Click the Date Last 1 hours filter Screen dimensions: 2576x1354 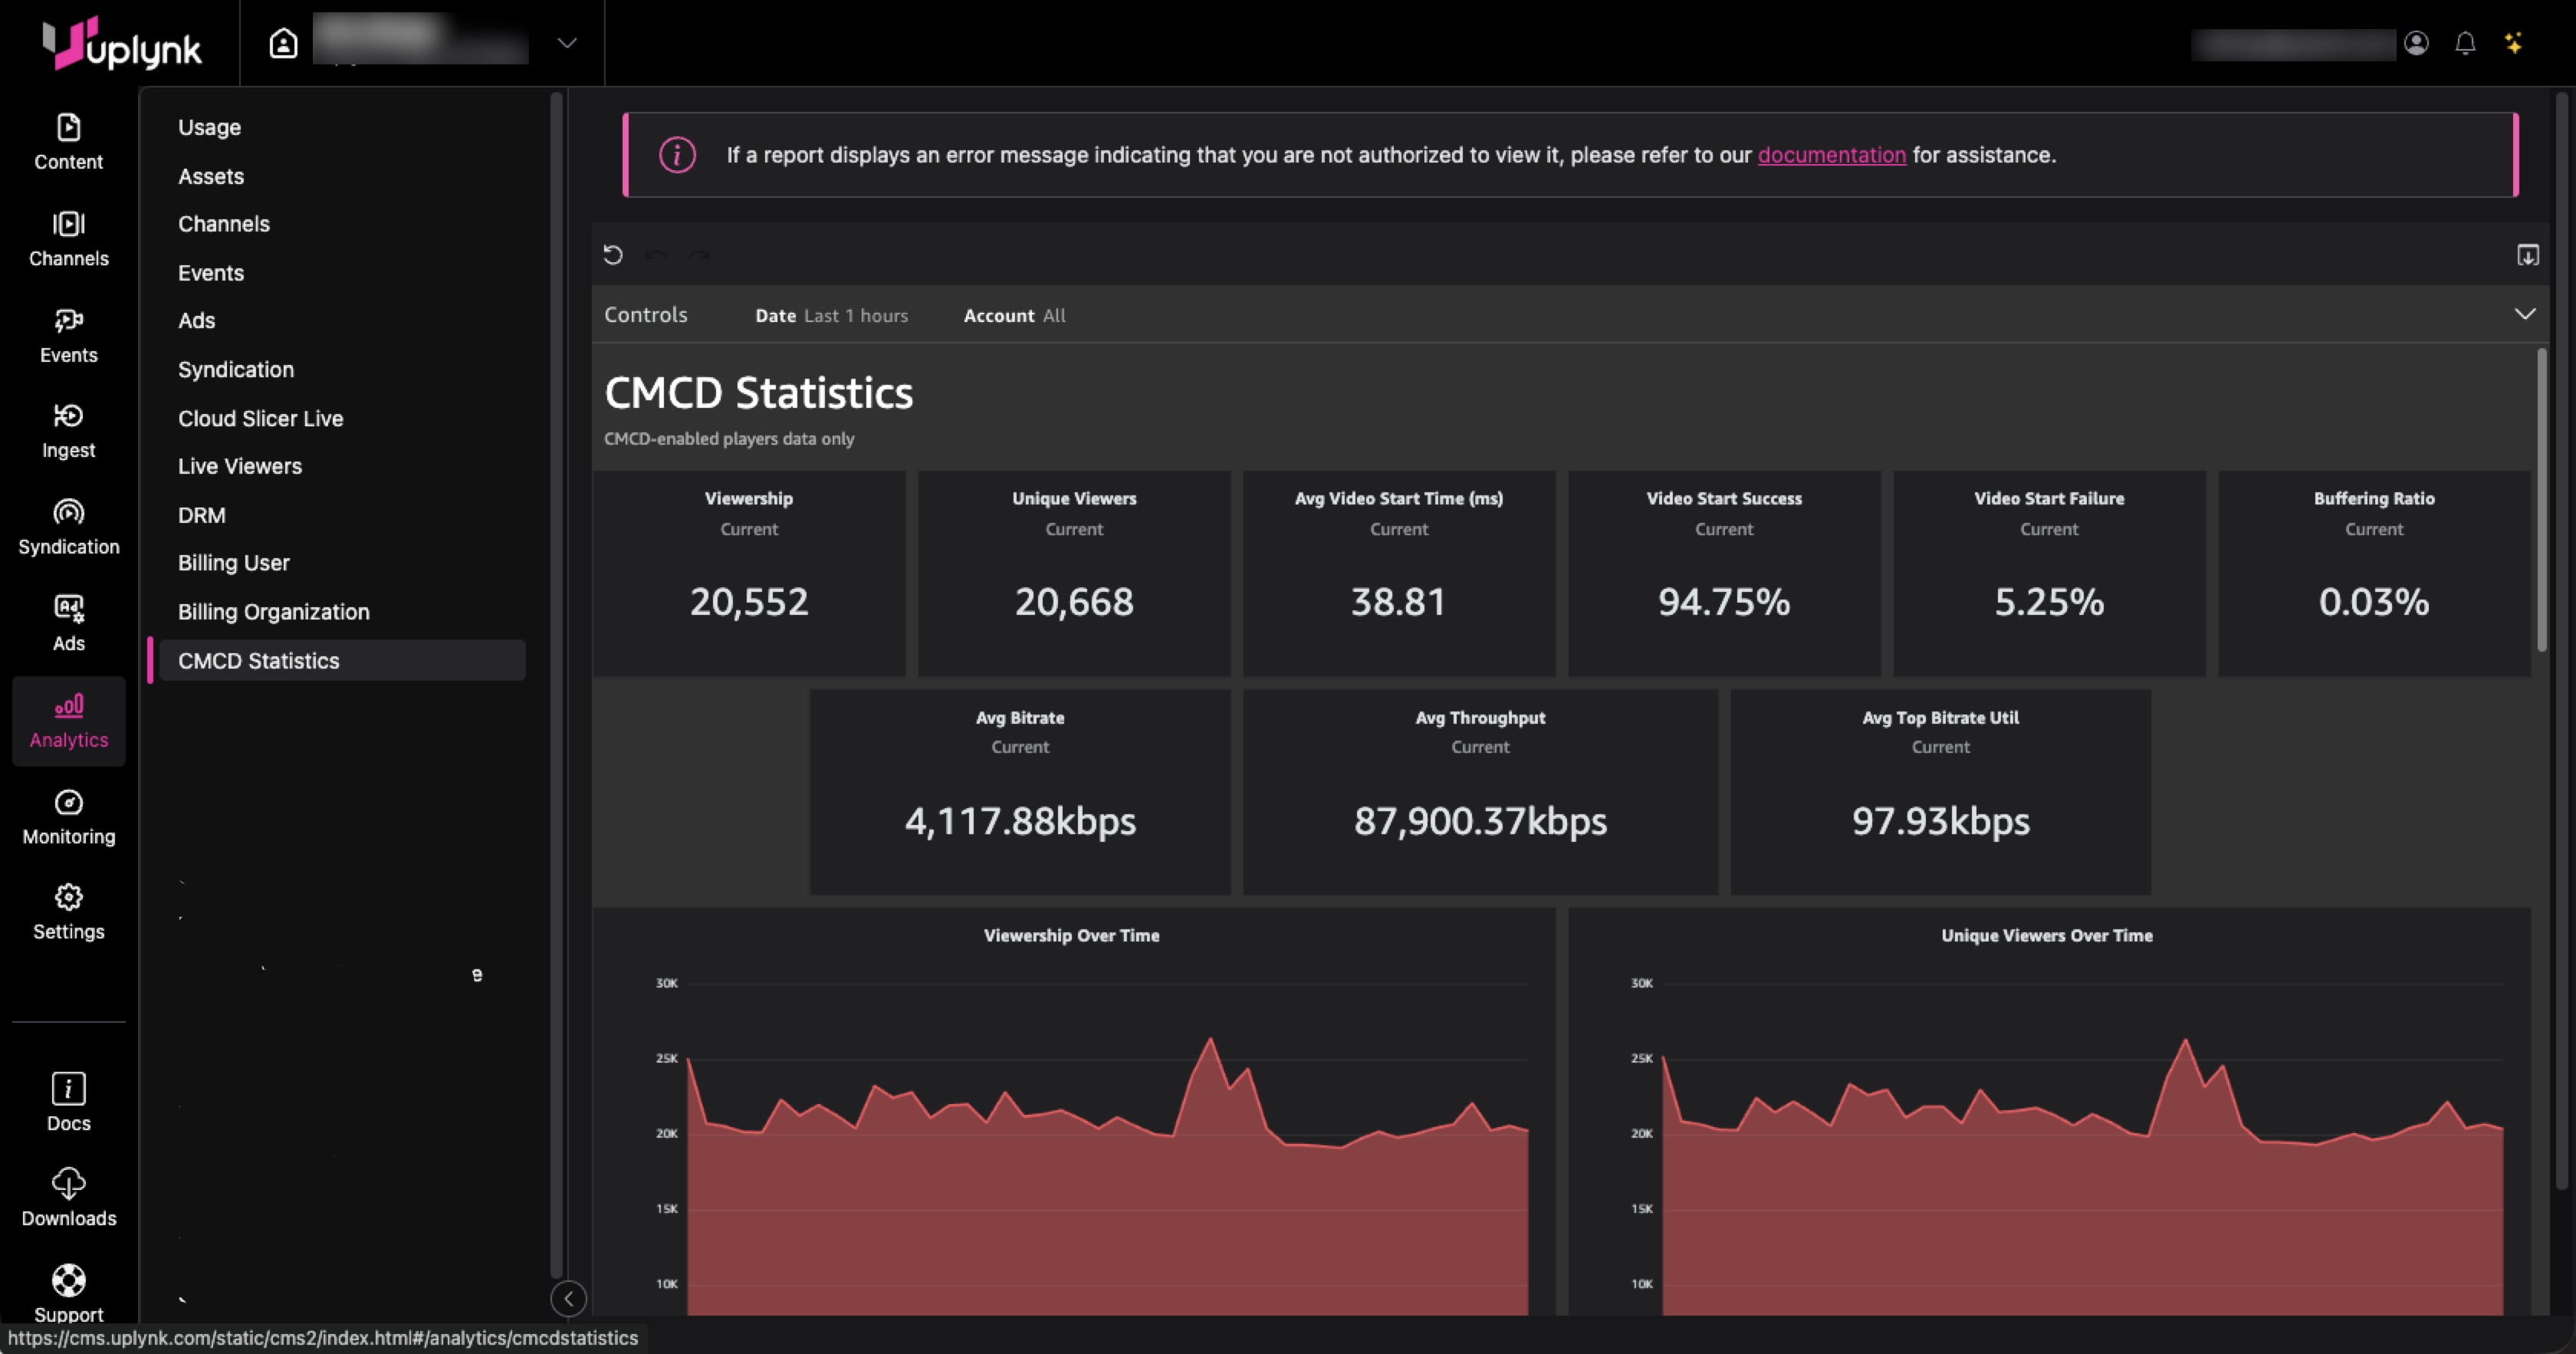(x=831, y=316)
